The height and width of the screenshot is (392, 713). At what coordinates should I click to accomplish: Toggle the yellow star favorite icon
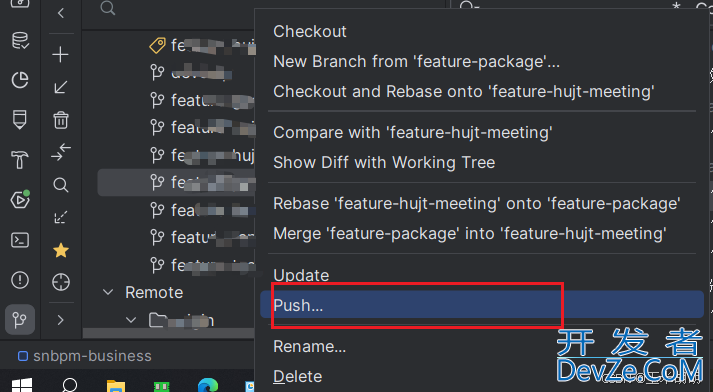coord(61,250)
